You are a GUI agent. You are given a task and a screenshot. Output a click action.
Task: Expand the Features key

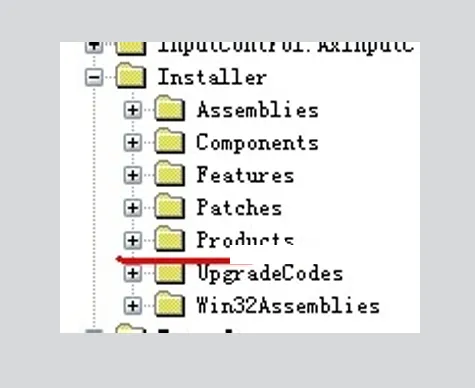pyautogui.click(x=133, y=175)
